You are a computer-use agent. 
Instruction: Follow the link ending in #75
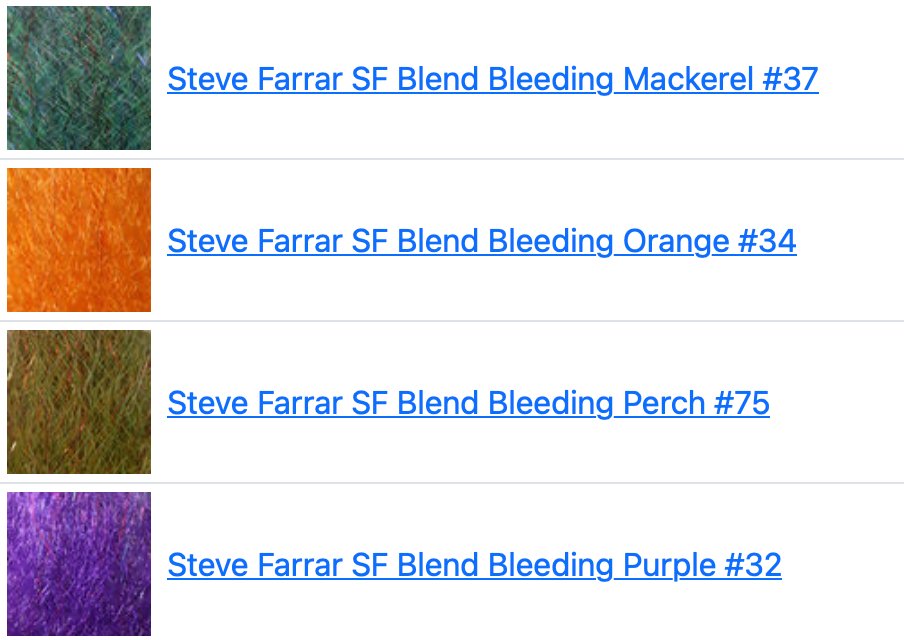click(468, 403)
